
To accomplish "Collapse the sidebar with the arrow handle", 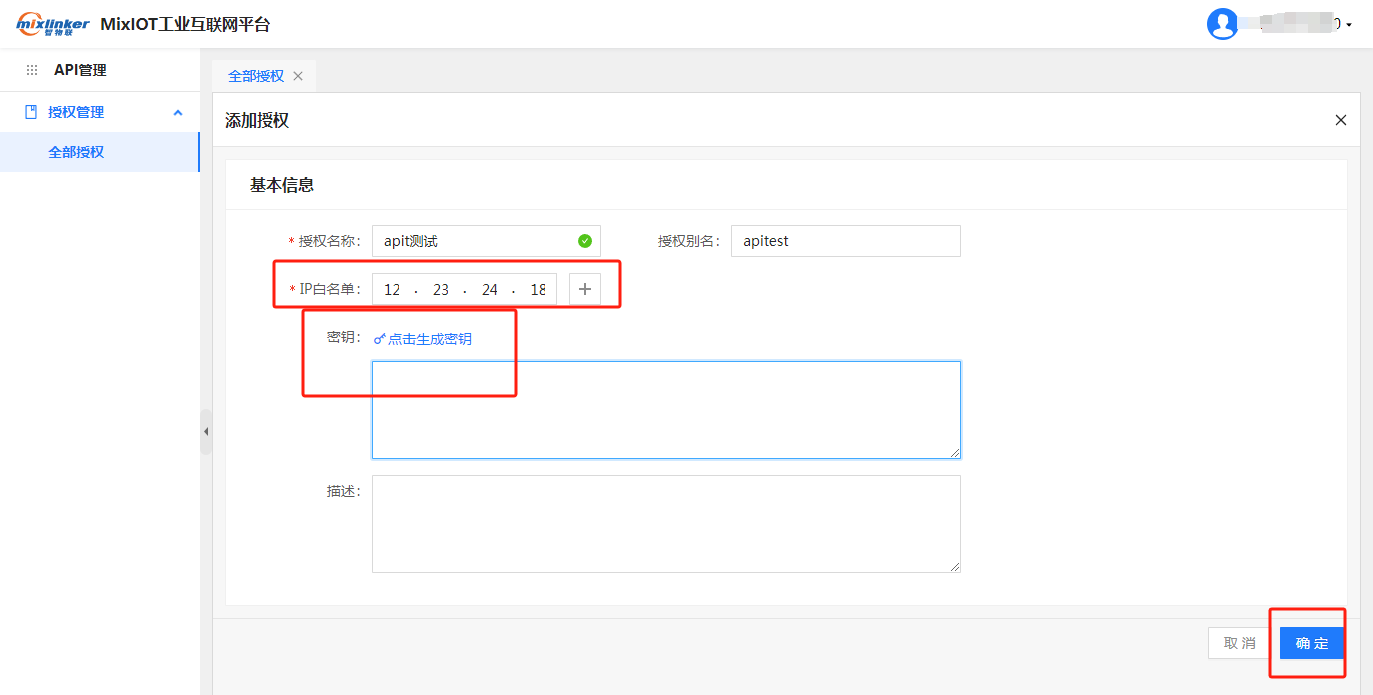I will (x=206, y=432).
